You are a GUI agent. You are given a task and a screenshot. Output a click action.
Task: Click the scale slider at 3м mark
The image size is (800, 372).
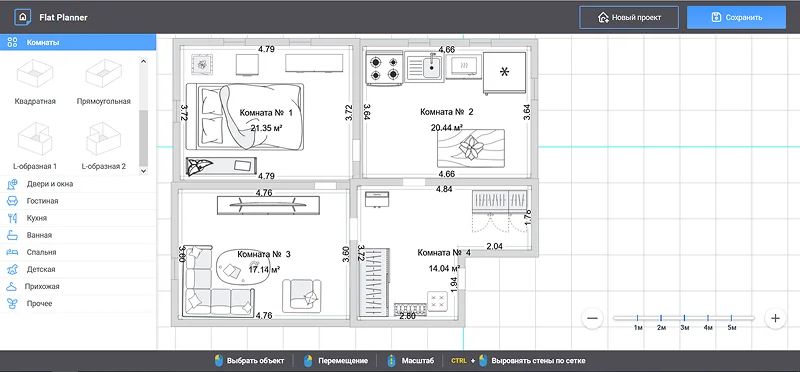[685, 318]
